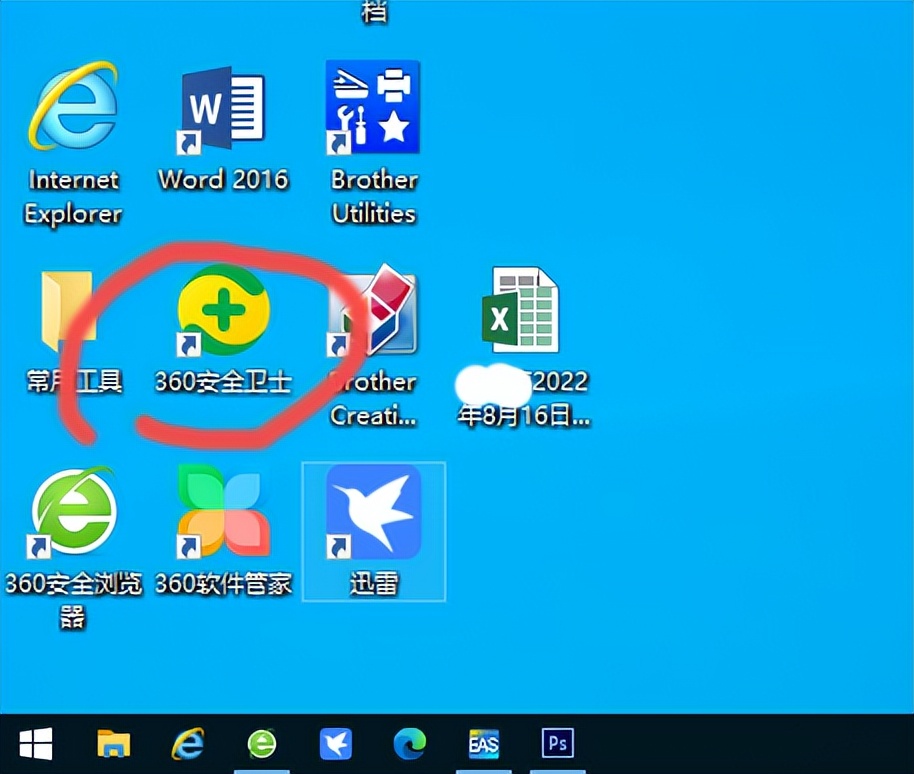
Task: Click the '360安全卫士' label text
Action: 223,382
